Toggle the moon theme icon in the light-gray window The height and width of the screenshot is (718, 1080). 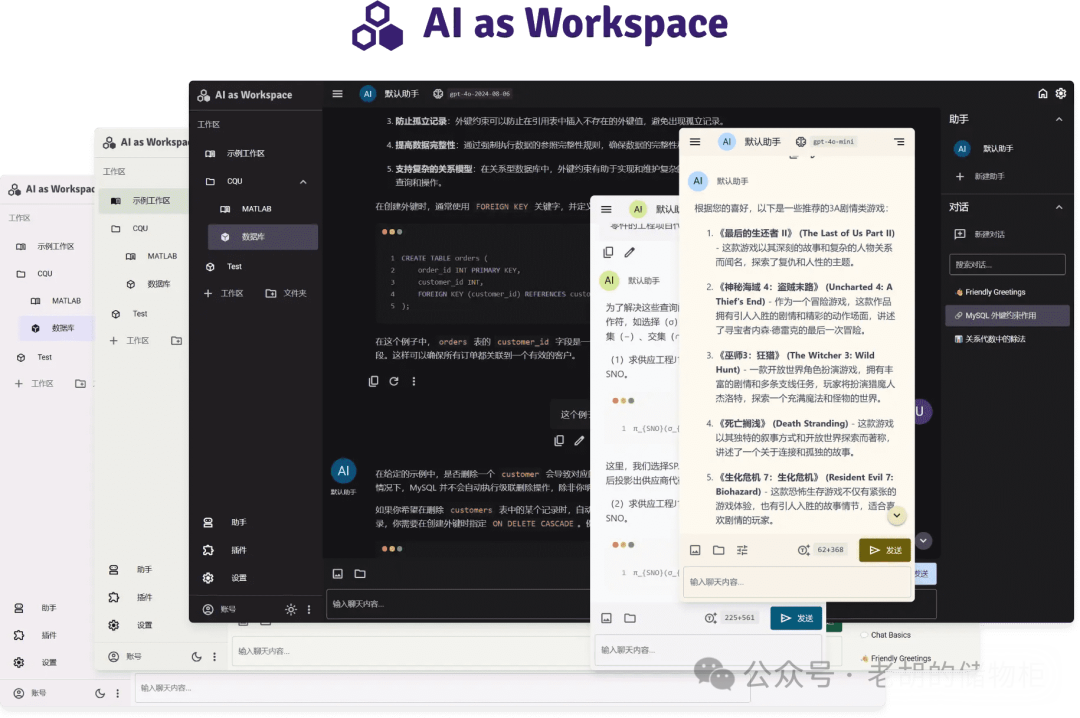196,657
